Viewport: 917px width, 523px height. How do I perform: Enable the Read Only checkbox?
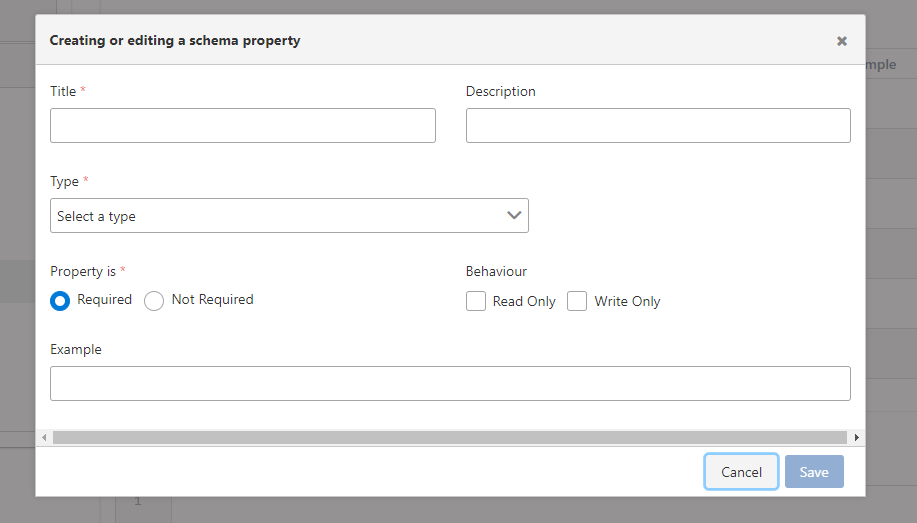(x=476, y=301)
